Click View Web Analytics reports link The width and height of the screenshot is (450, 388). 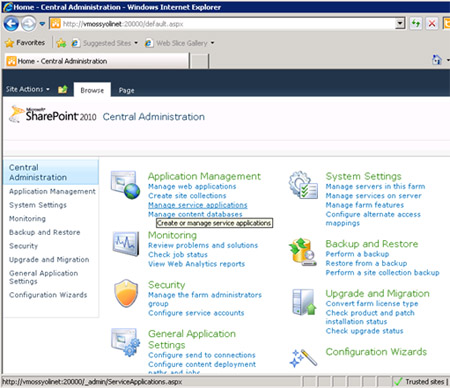tap(196, 264)
